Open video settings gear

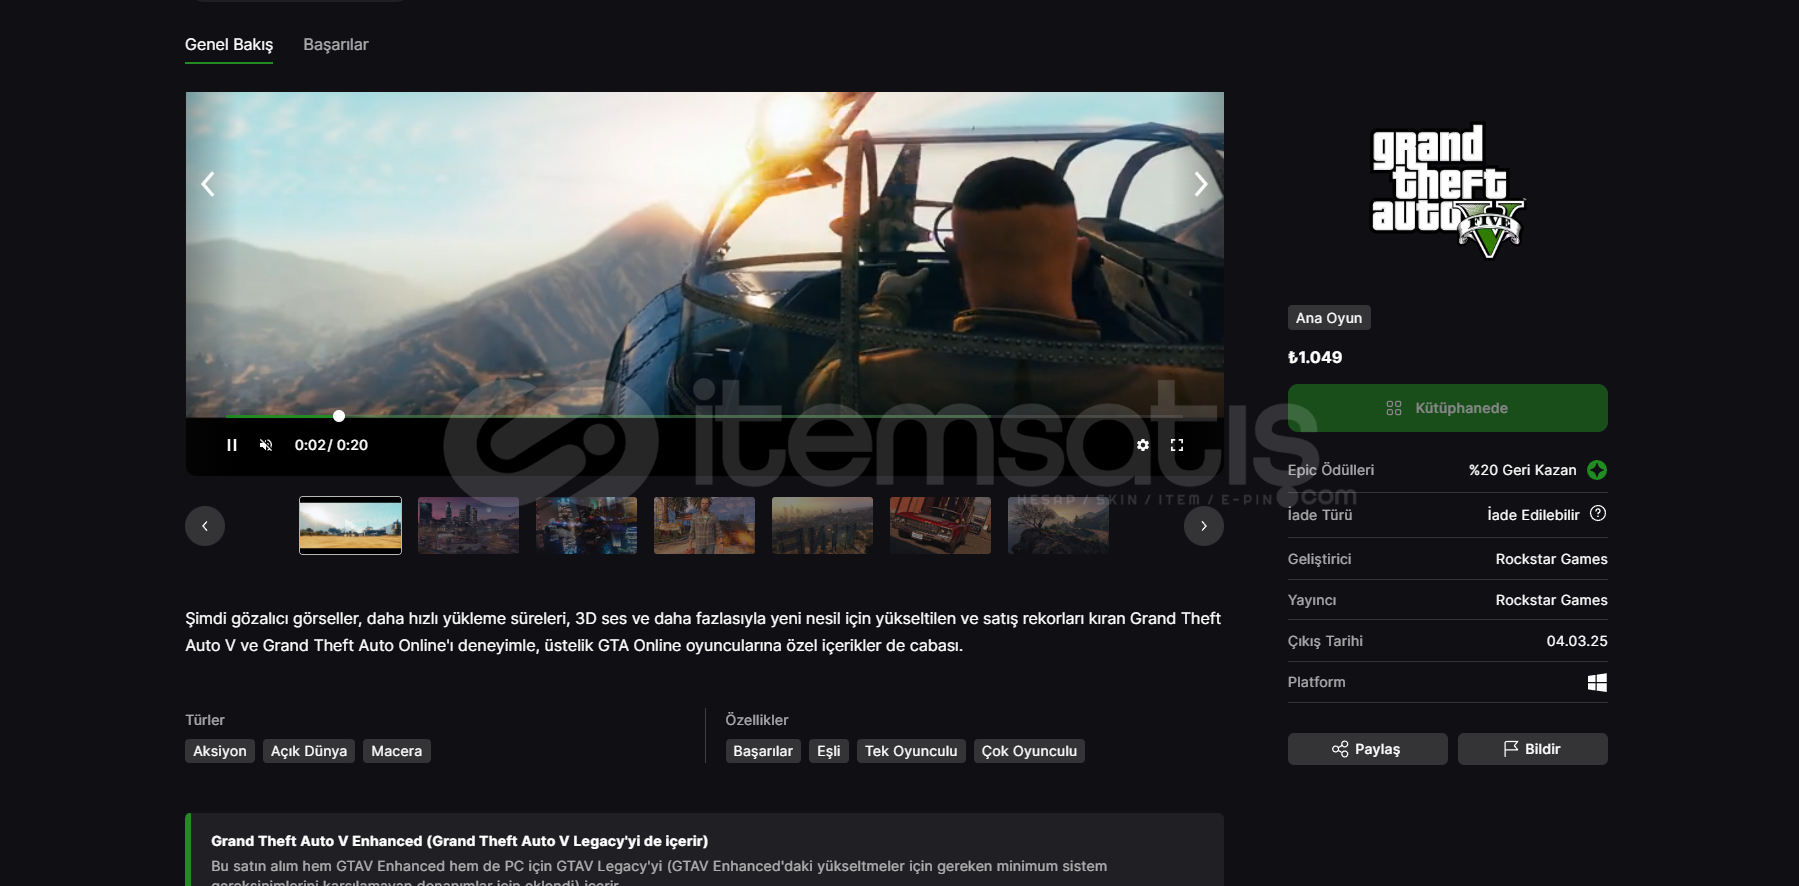point(1143,445)
